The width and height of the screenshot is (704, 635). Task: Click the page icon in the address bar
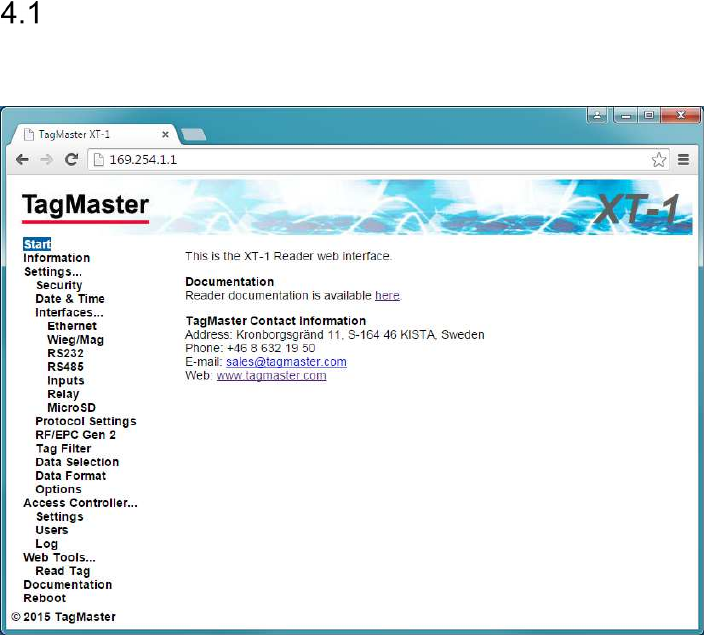[x=98, y=159]
